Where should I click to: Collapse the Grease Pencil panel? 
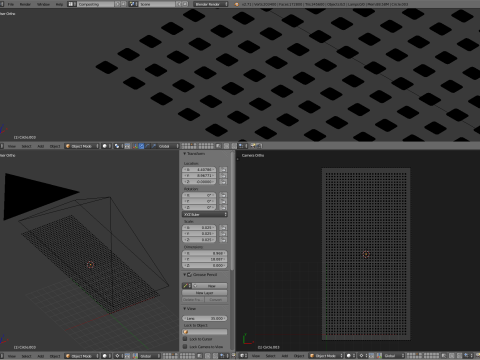click(x=184, y=275)
